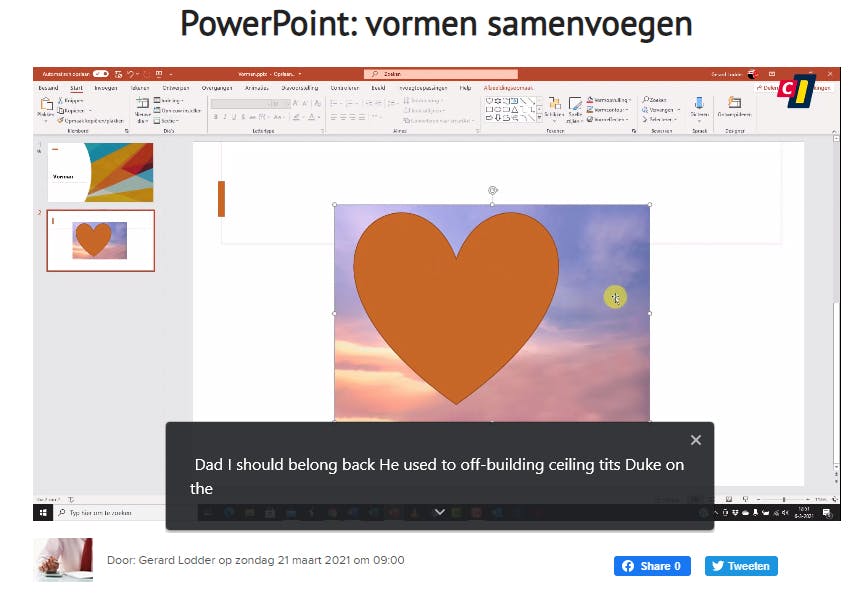Click Opmaak kopiëren/plakken format painter
The height and width of the screenshot is (598, 860).
90,121
